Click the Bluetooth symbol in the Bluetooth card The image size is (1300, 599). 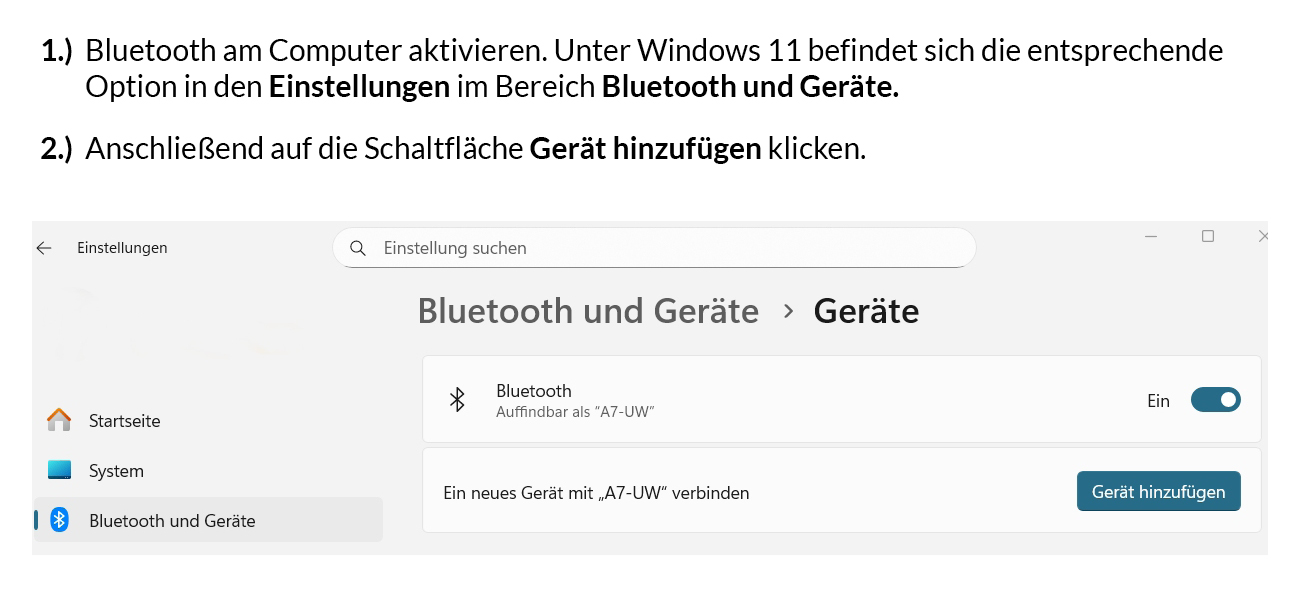coord(457,400)
